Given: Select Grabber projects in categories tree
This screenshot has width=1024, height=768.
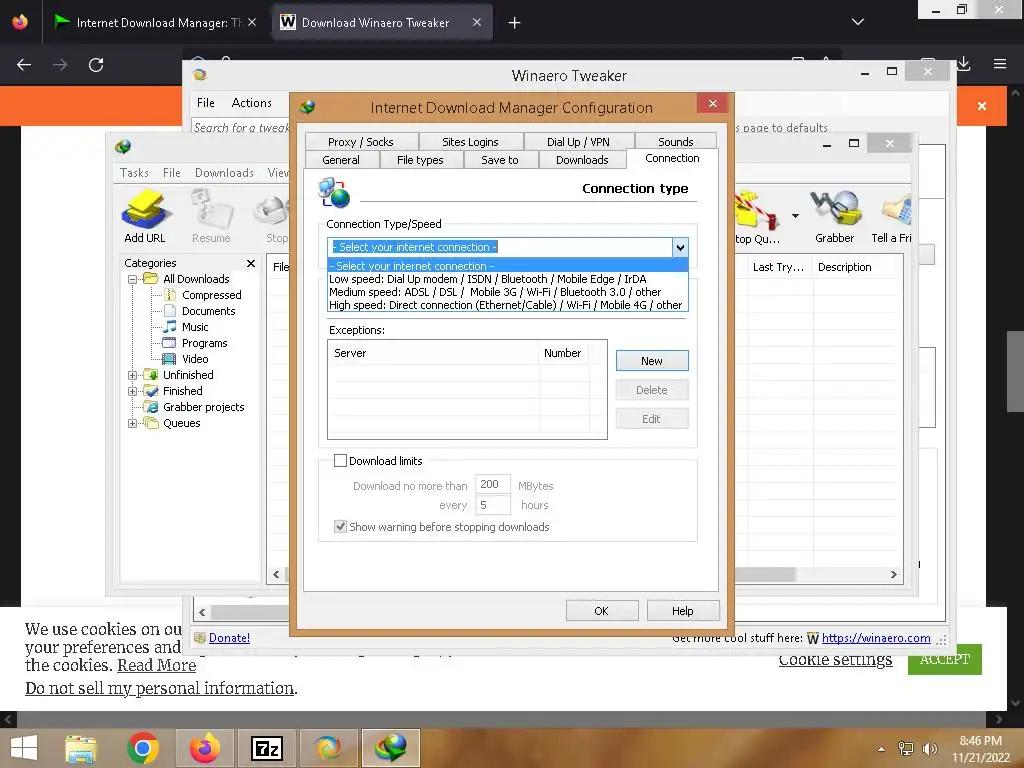Looking at the screenshot, I should point(203,407).
